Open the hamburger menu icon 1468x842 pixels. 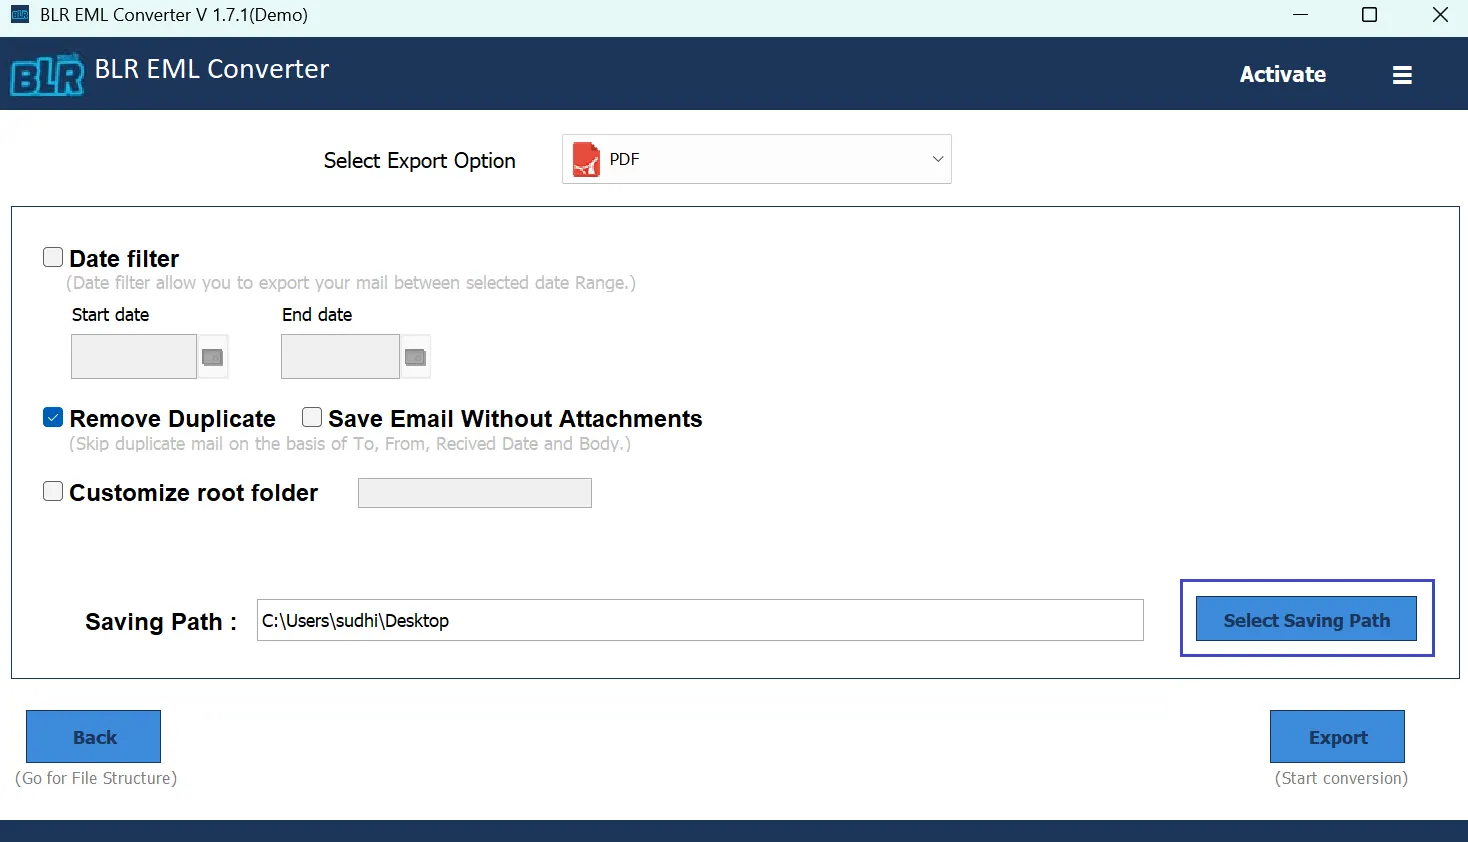(x=1402, y=74)
